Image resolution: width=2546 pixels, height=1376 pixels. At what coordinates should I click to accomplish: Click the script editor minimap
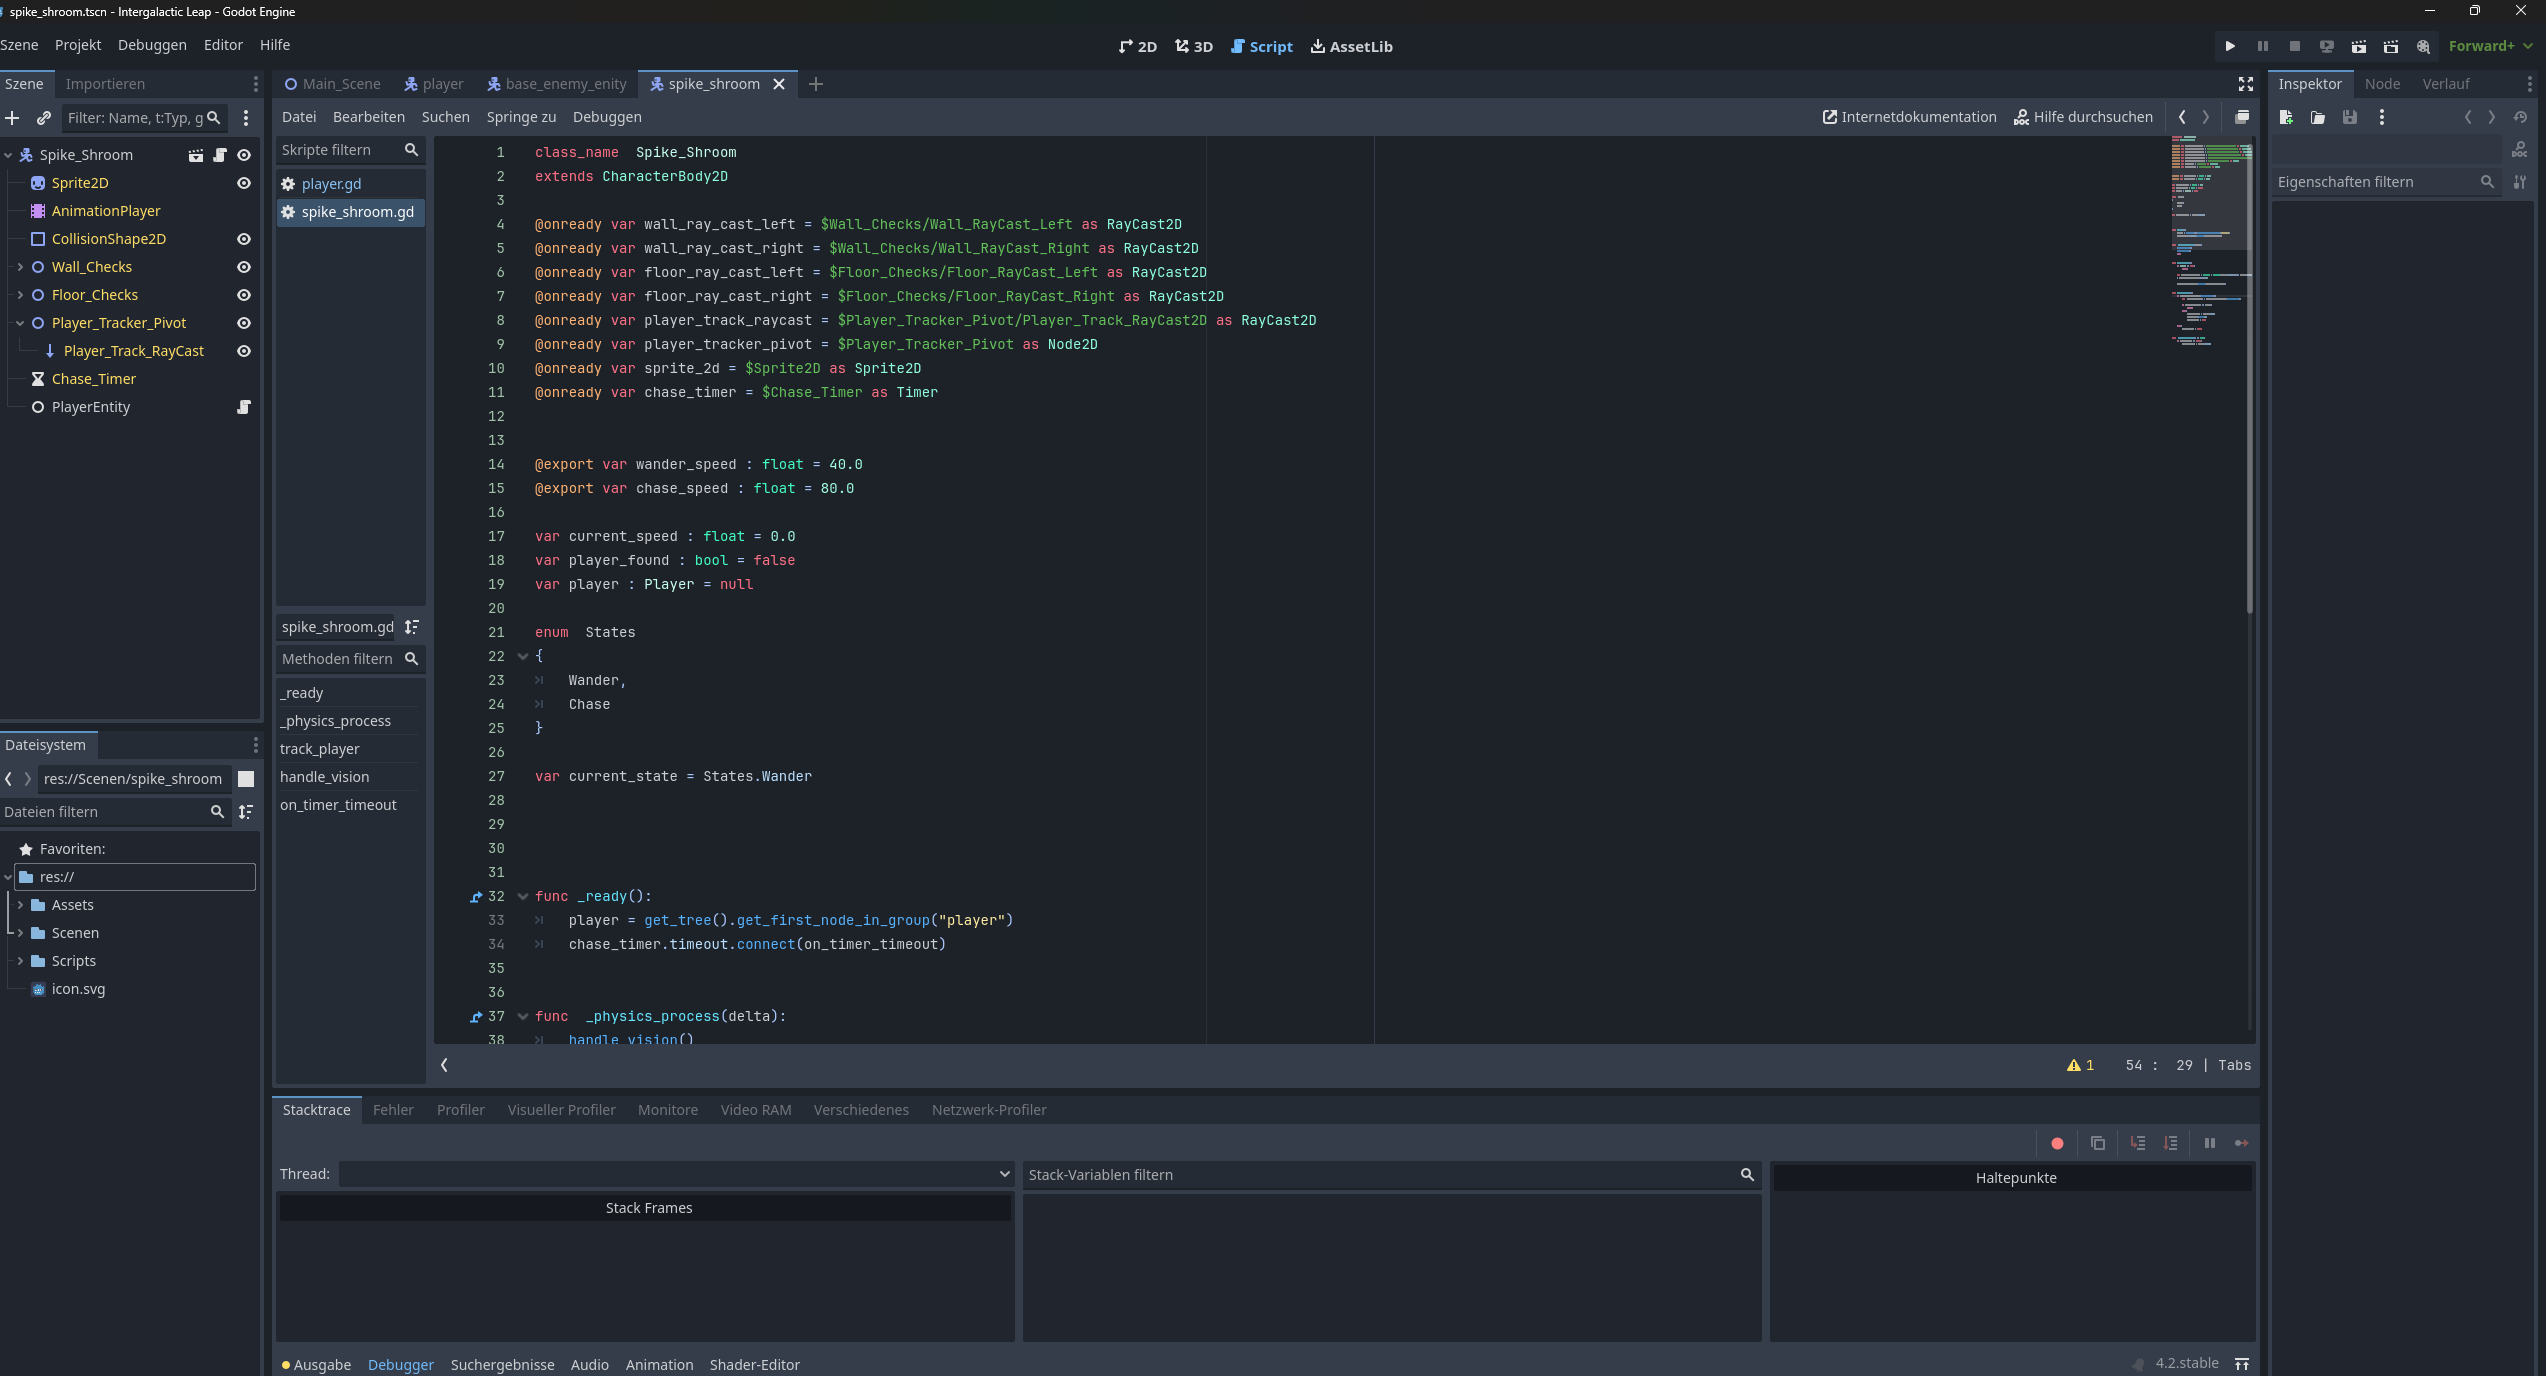coord(2210,240)
